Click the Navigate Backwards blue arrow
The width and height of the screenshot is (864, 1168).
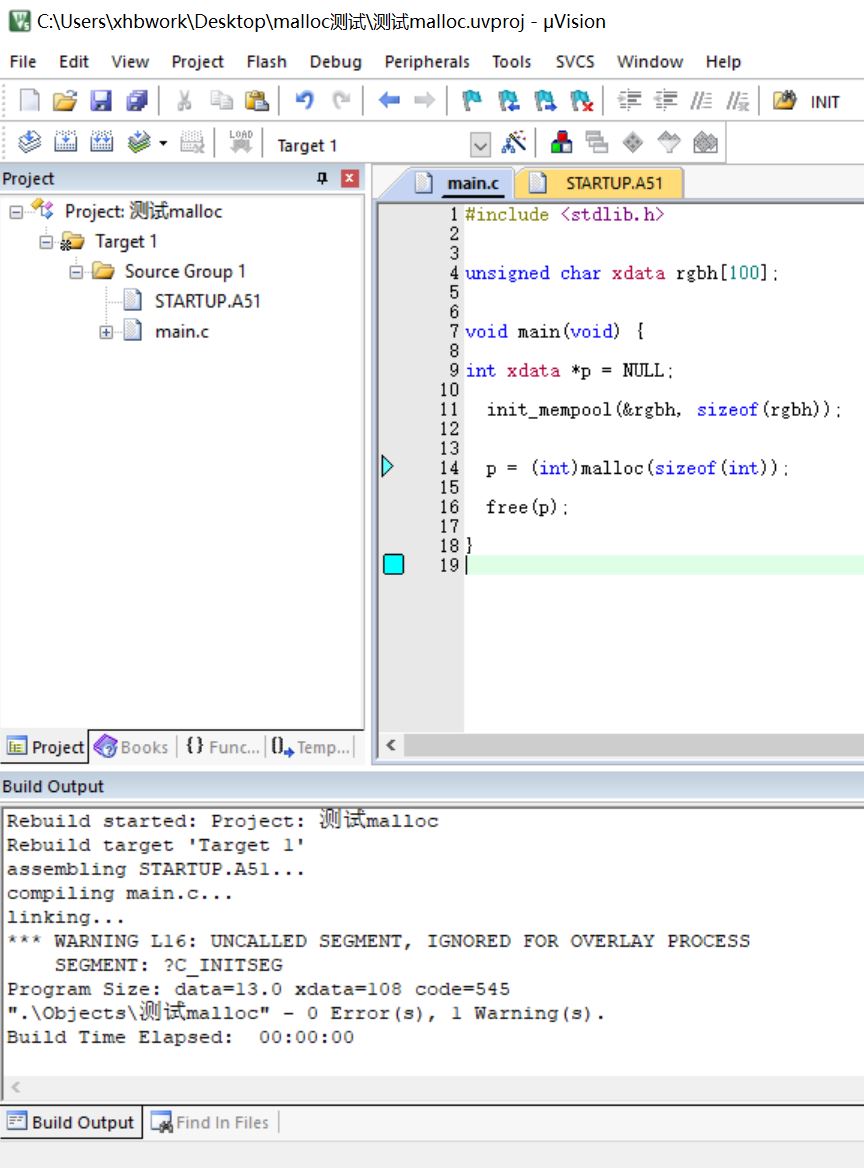click(389, 101)
